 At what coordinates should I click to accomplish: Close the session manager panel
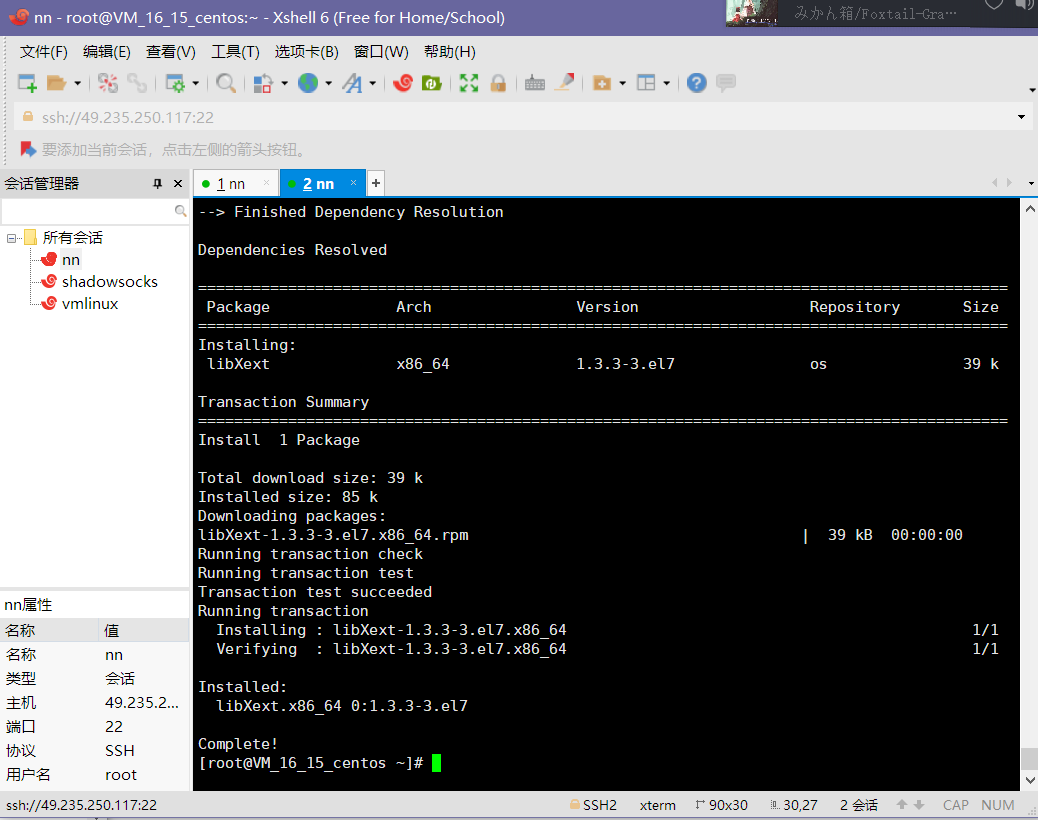[x=178, y=183]
